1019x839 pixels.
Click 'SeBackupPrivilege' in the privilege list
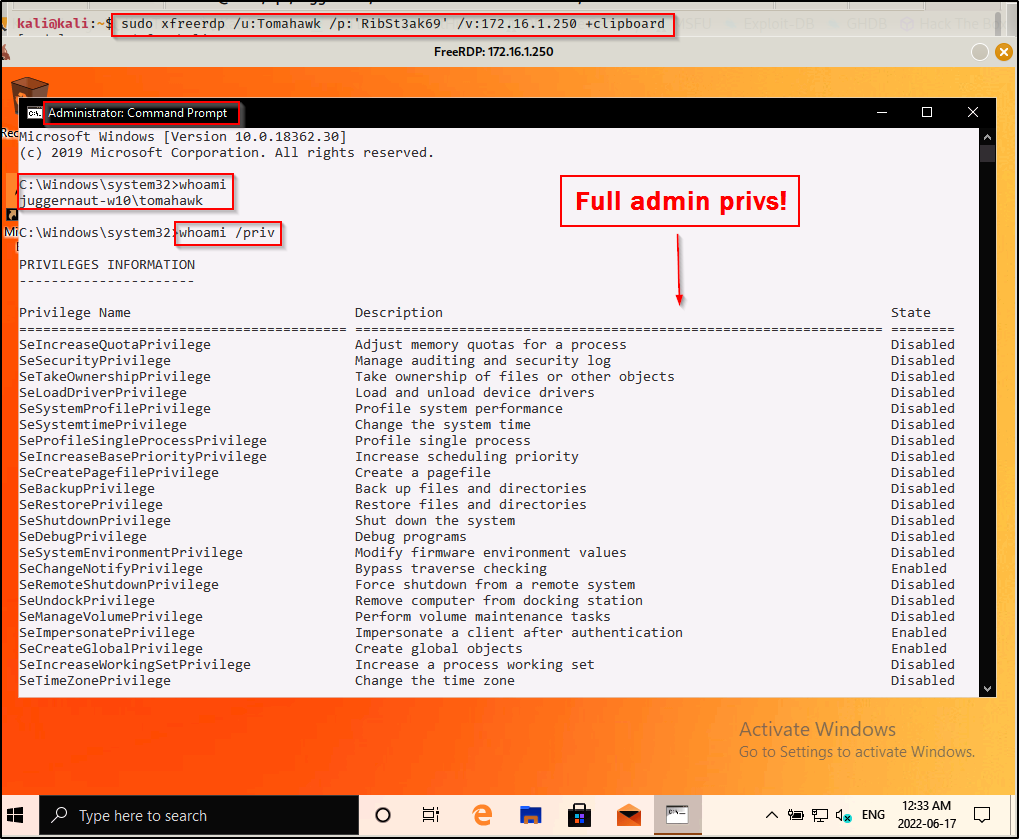(87, 489)
